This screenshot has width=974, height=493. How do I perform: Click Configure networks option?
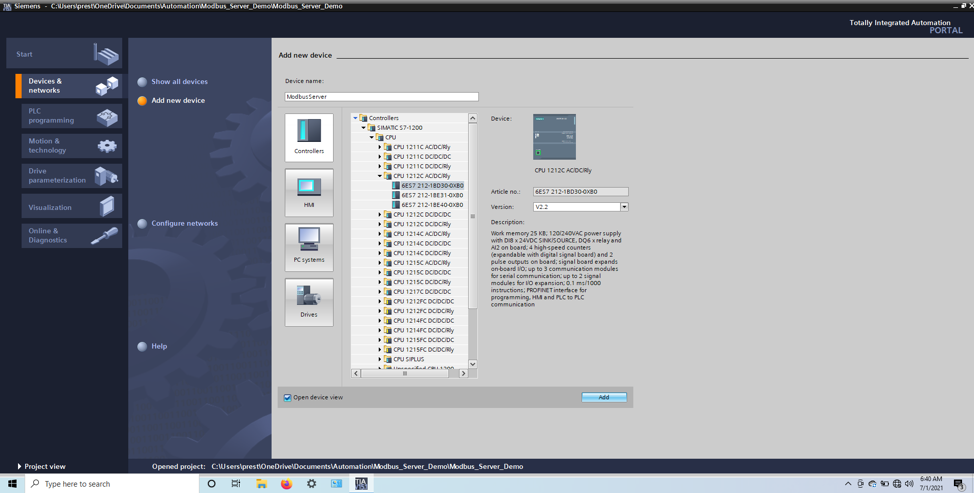point(178,224)
